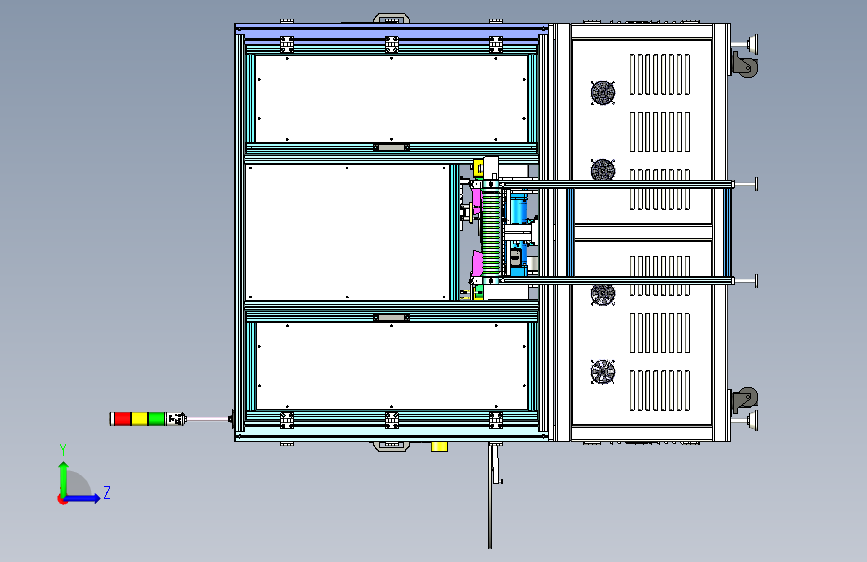Viewport: 867px width, 562px height.
Task: Pick the blue cylindrical motor in the center
Action: pos(519,207)
